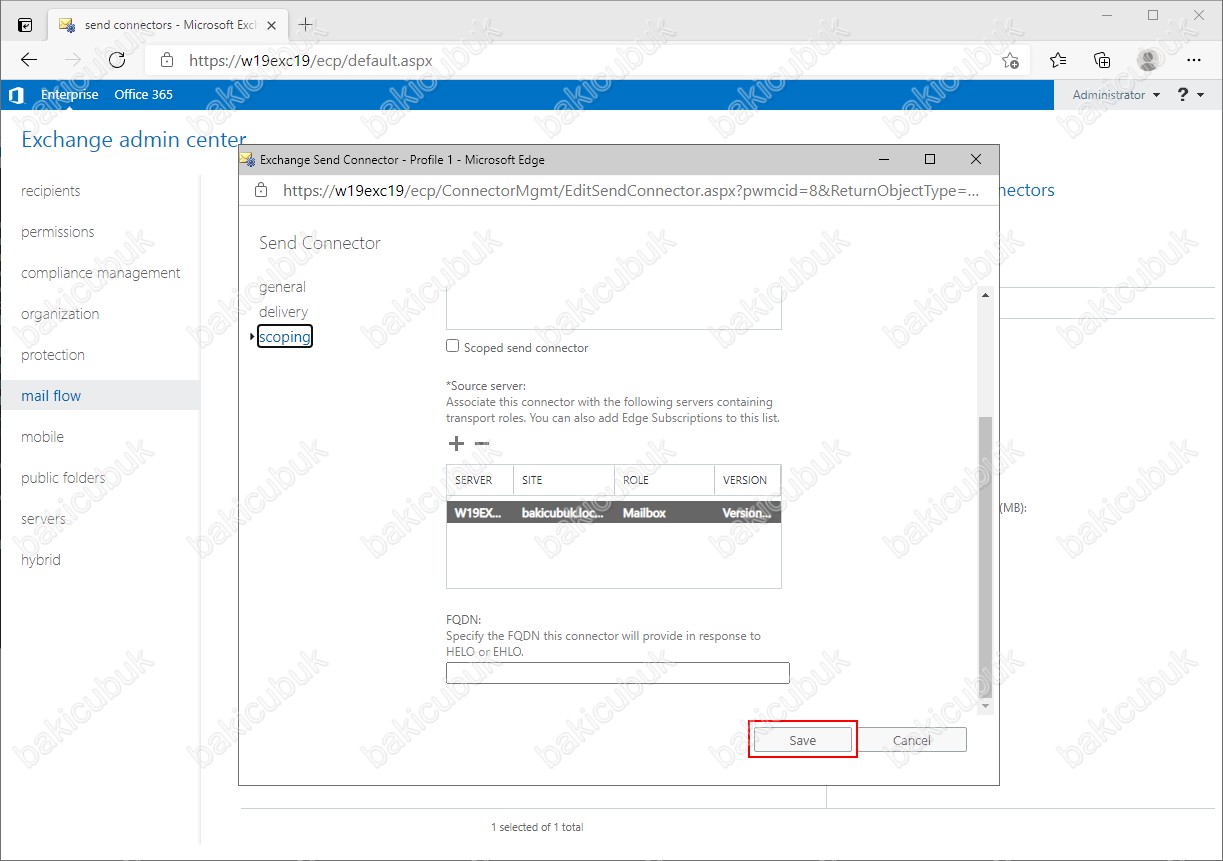Switch to the Enterprise tab in the top bar

click(70, 95)
